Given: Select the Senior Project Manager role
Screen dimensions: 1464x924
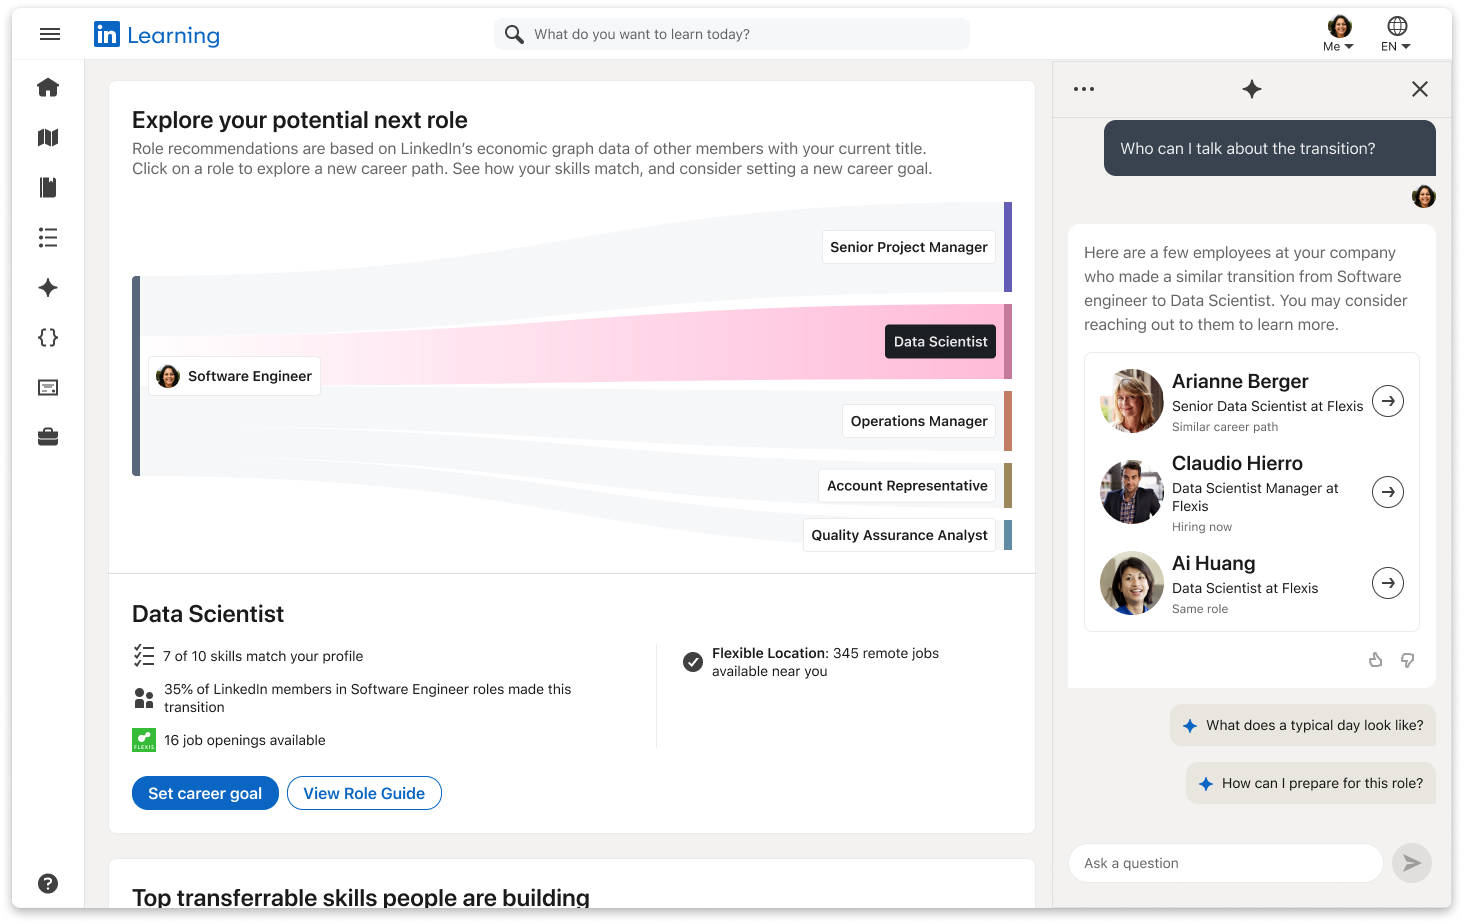Looking at the screenshot, I should tap(908, 247).
